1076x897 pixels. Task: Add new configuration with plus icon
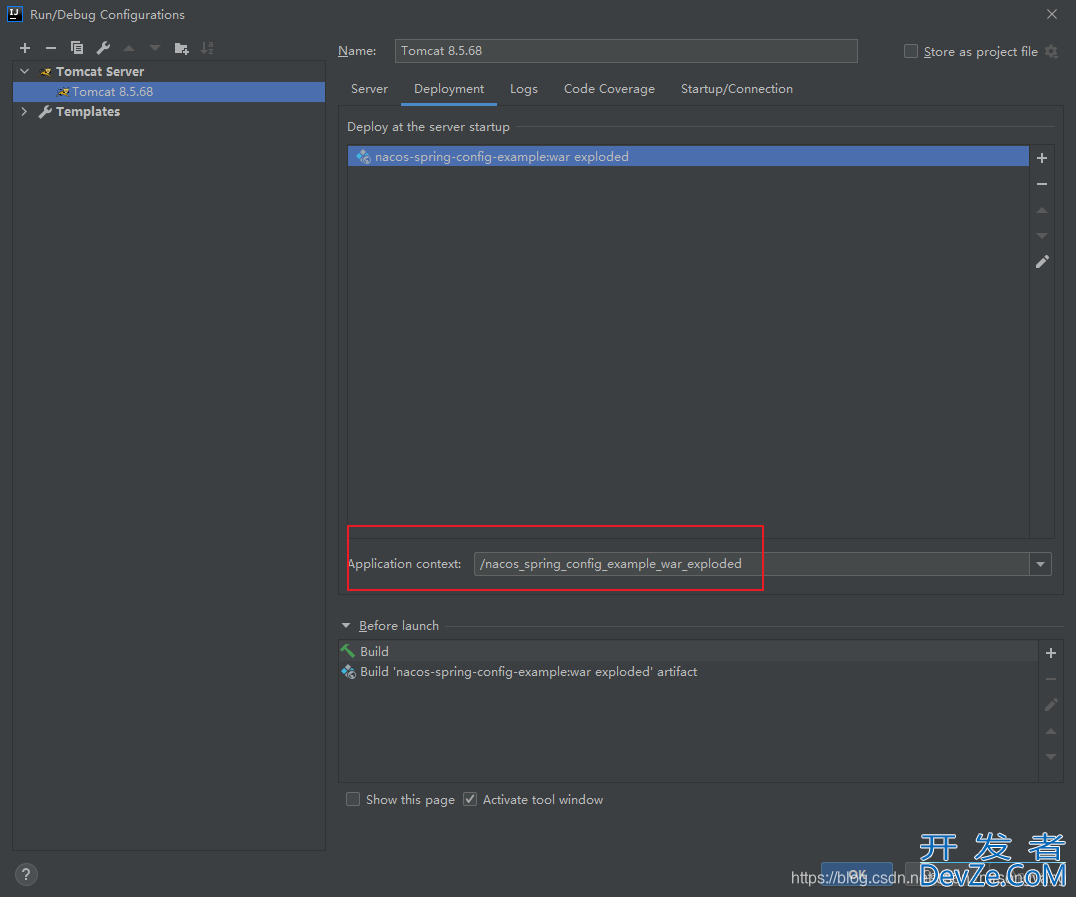coord(25,48)
